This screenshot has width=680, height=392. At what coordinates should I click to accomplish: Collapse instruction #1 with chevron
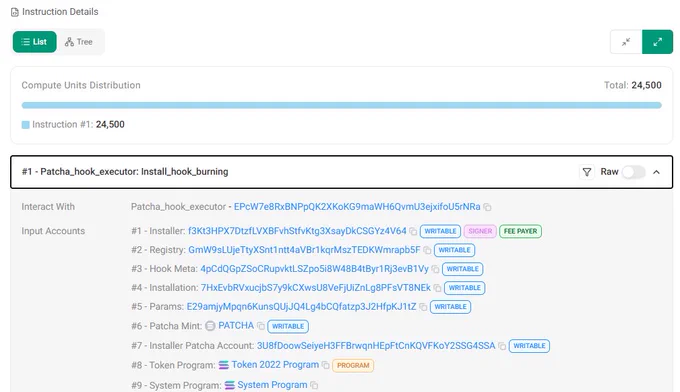(x=657, y=172)
